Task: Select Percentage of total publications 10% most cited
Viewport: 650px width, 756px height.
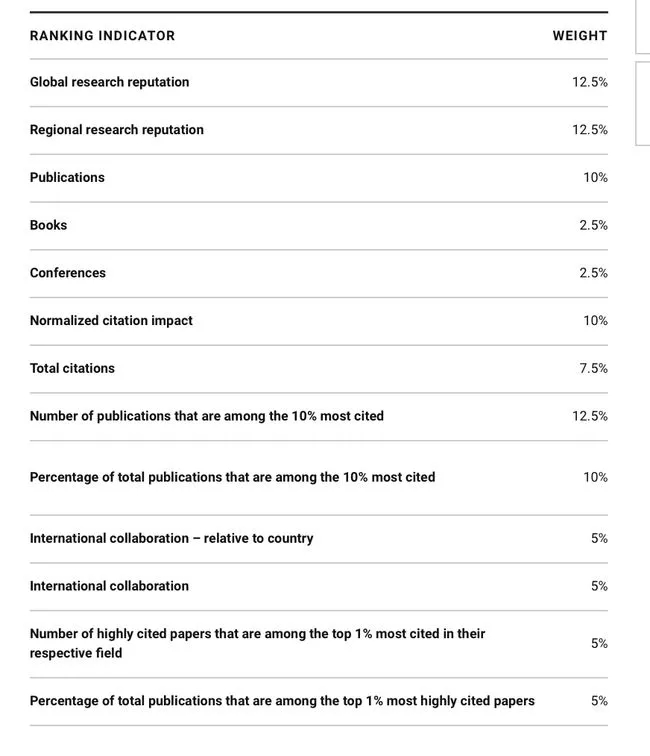Action: click(232, 477)
